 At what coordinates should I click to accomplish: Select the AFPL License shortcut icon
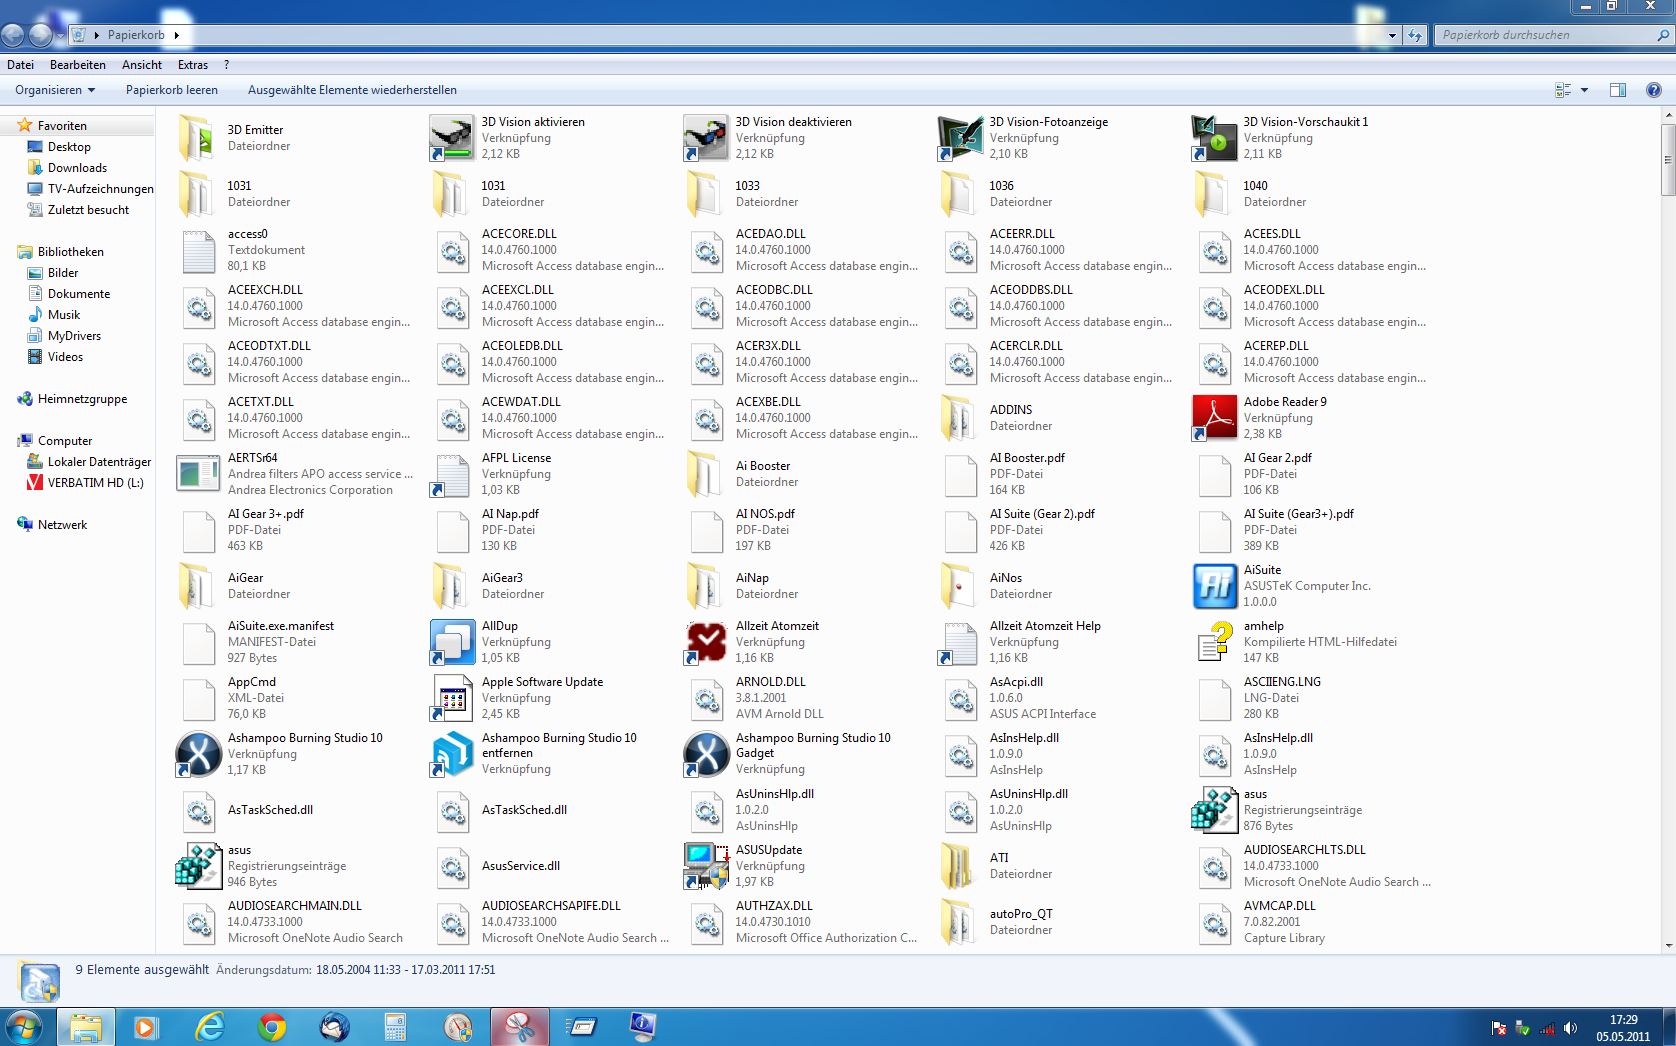point(452,474)
